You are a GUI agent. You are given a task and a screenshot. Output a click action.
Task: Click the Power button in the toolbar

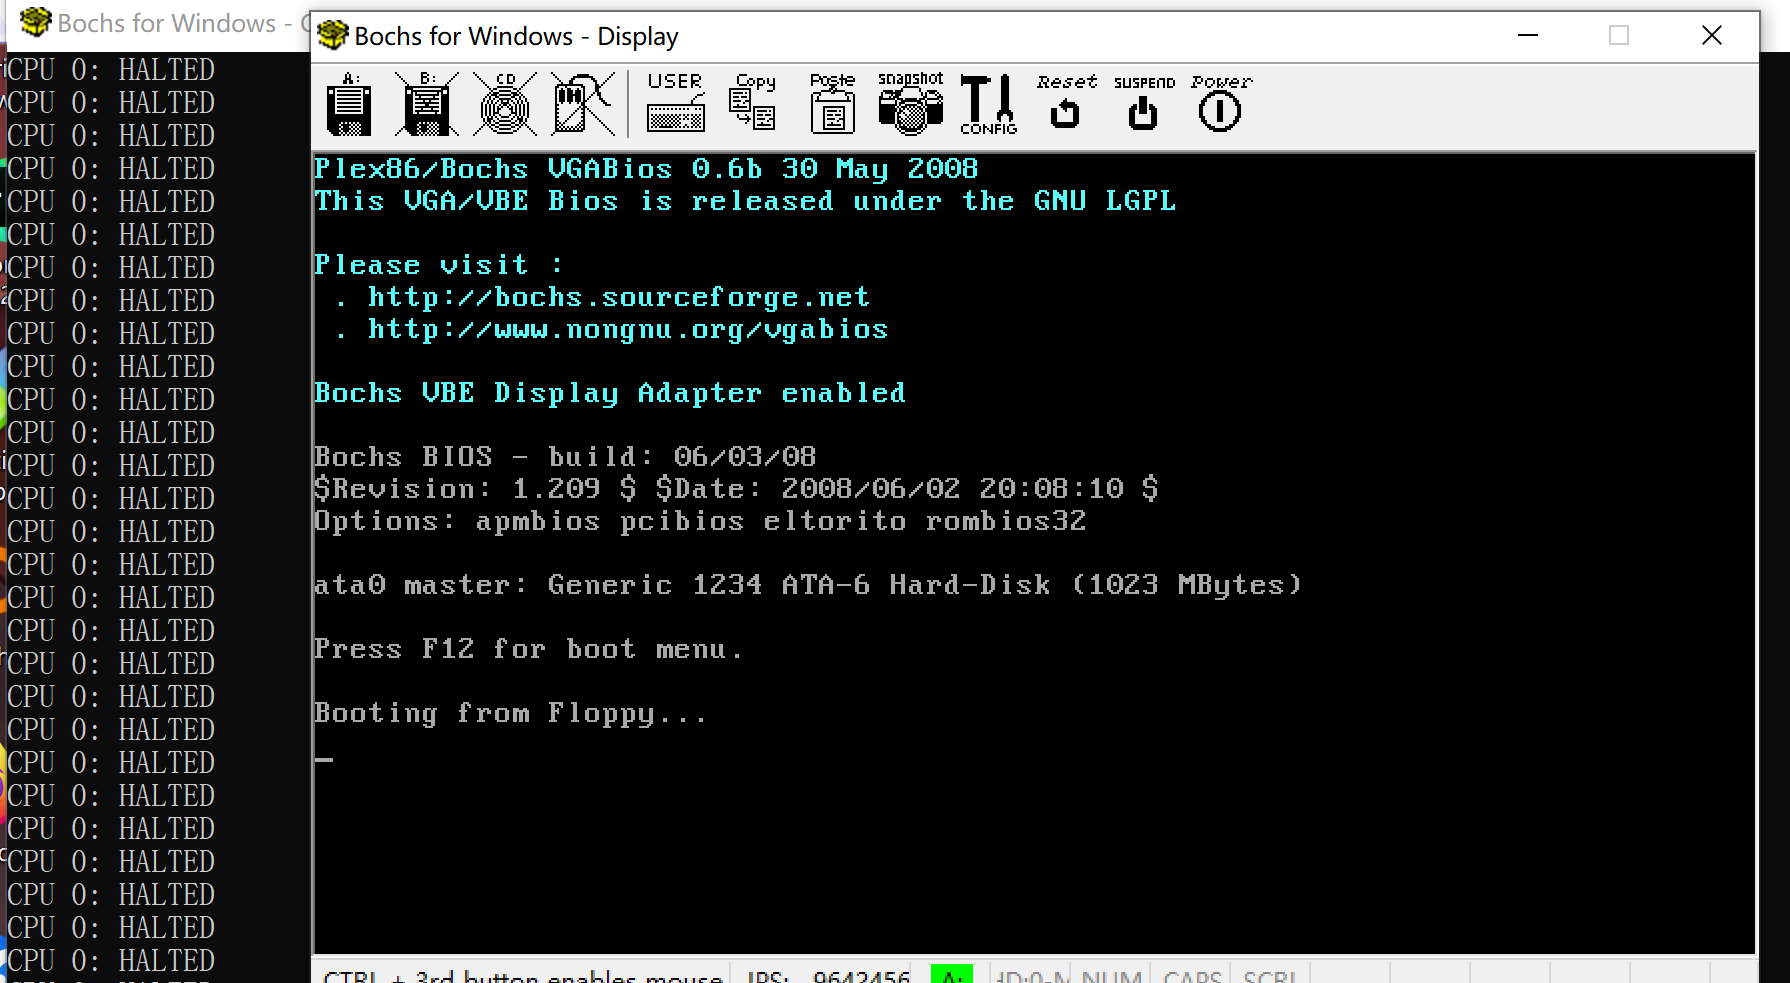click(1220, 102)
